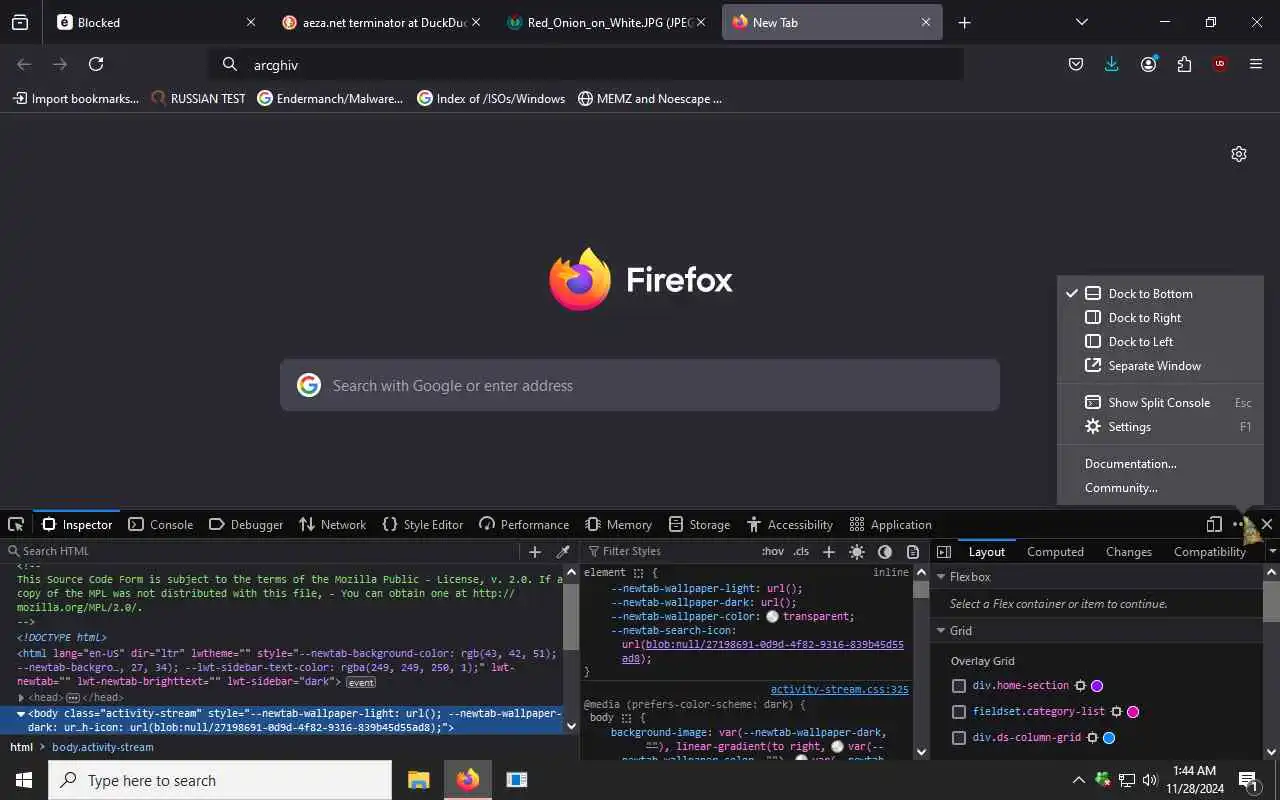
Task: Open the Downloads panel arrow icon
Action: coord(1112,64)
